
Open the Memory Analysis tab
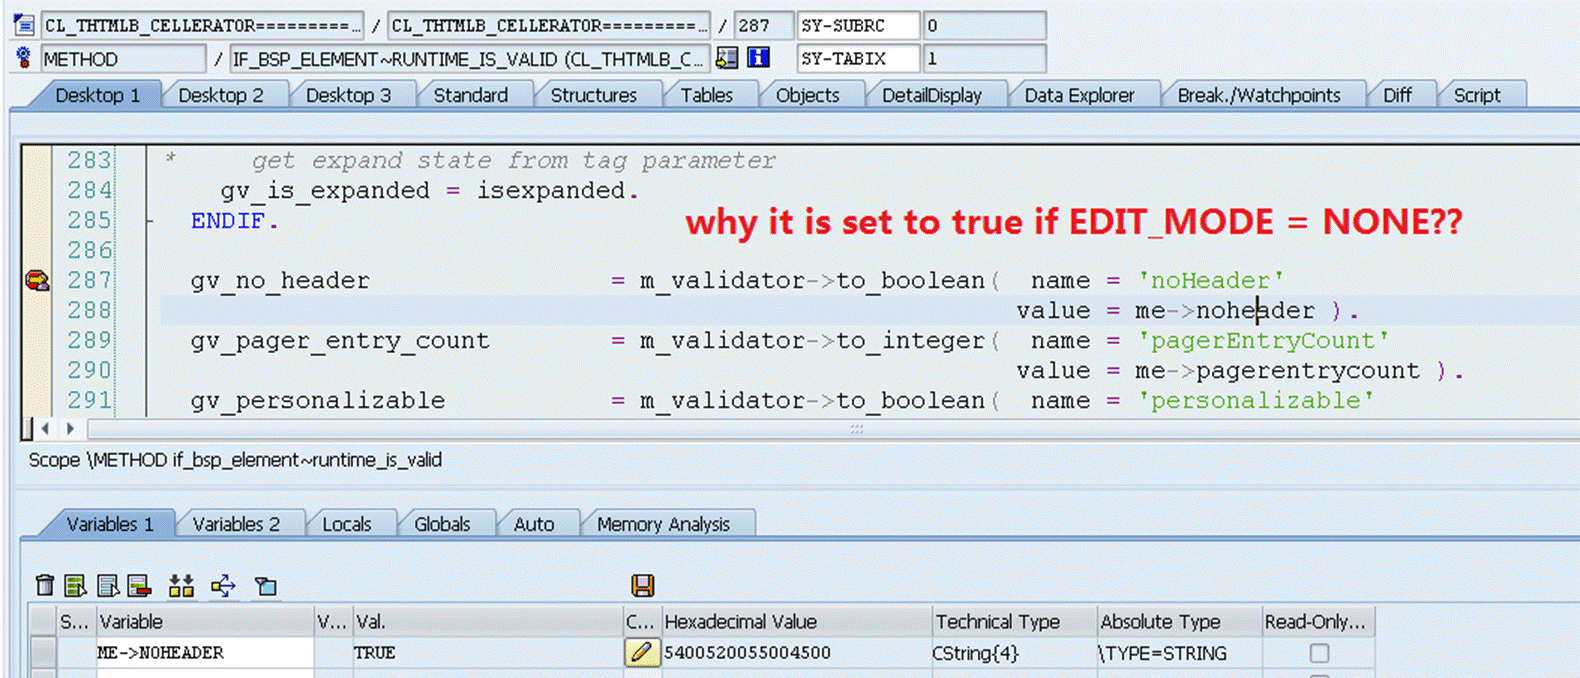[x=663, y=524]
